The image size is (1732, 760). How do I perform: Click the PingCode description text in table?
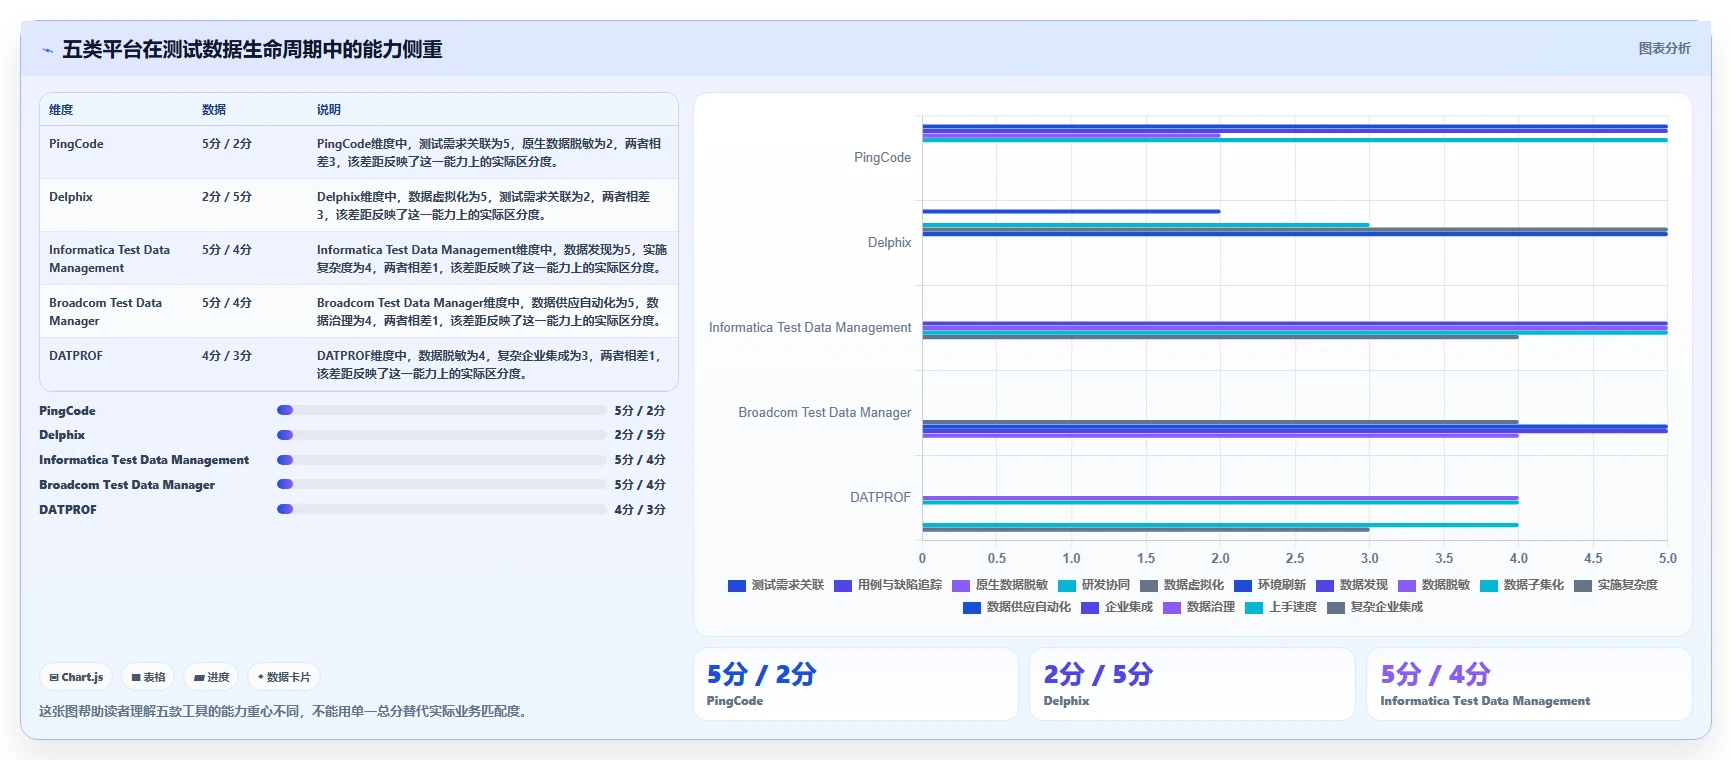pos(490,153)
